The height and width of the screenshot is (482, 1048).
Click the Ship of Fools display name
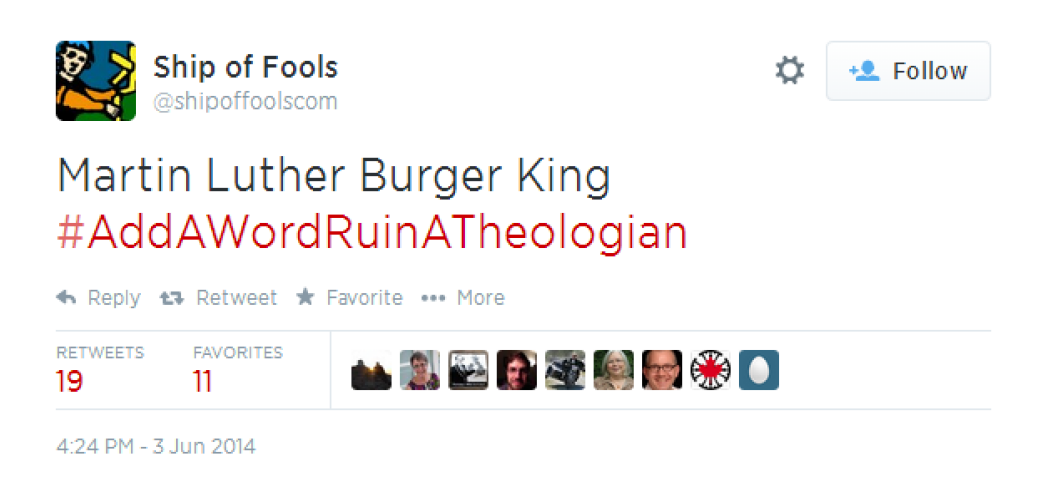245,67
